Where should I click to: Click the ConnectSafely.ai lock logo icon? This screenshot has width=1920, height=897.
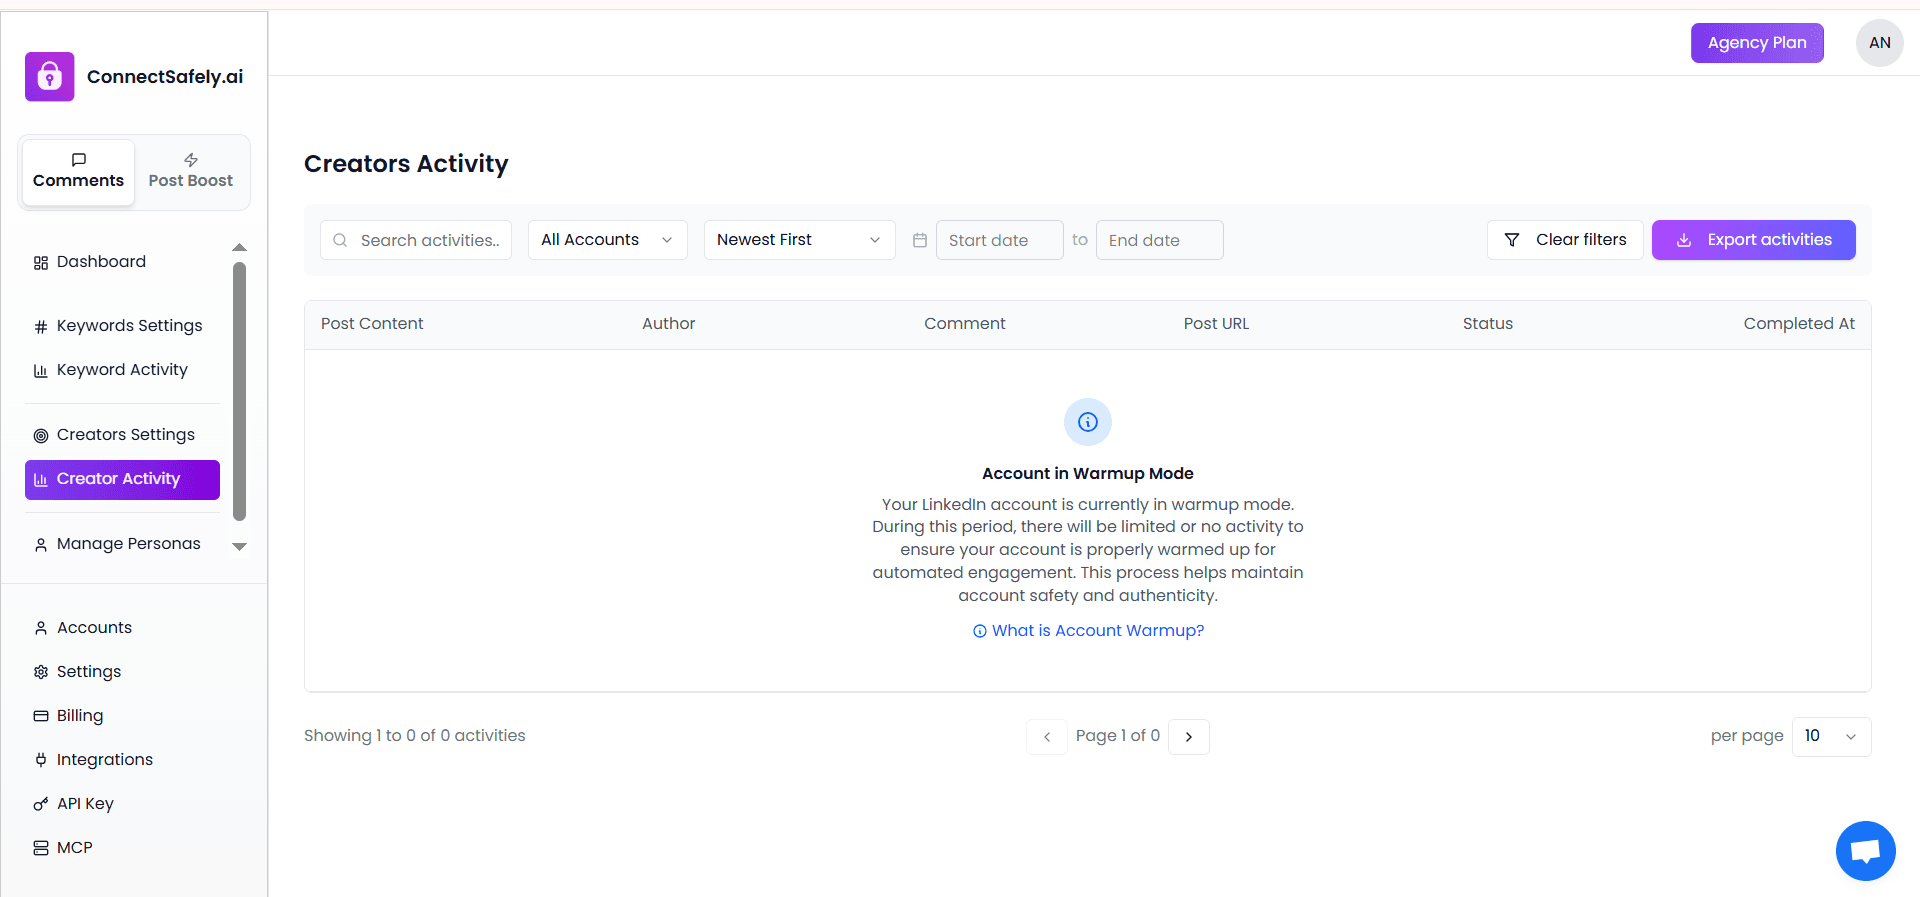click(50, 77)
